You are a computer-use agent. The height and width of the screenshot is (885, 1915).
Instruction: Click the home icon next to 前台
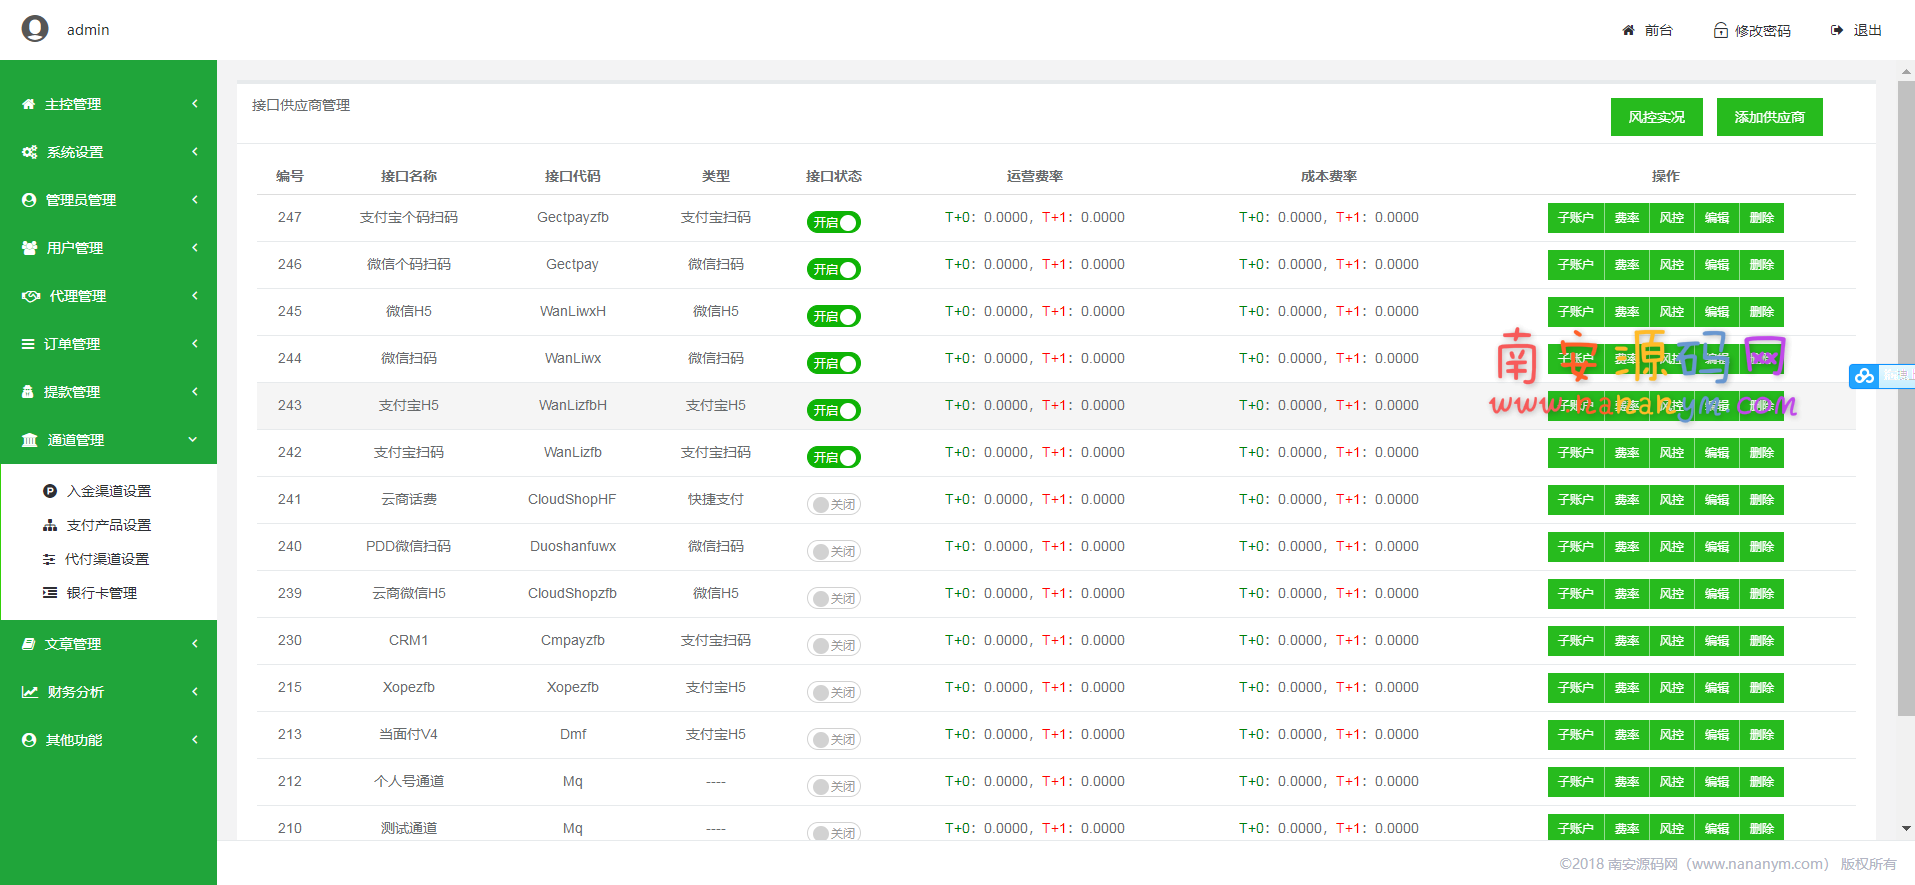pos(1628,30)
